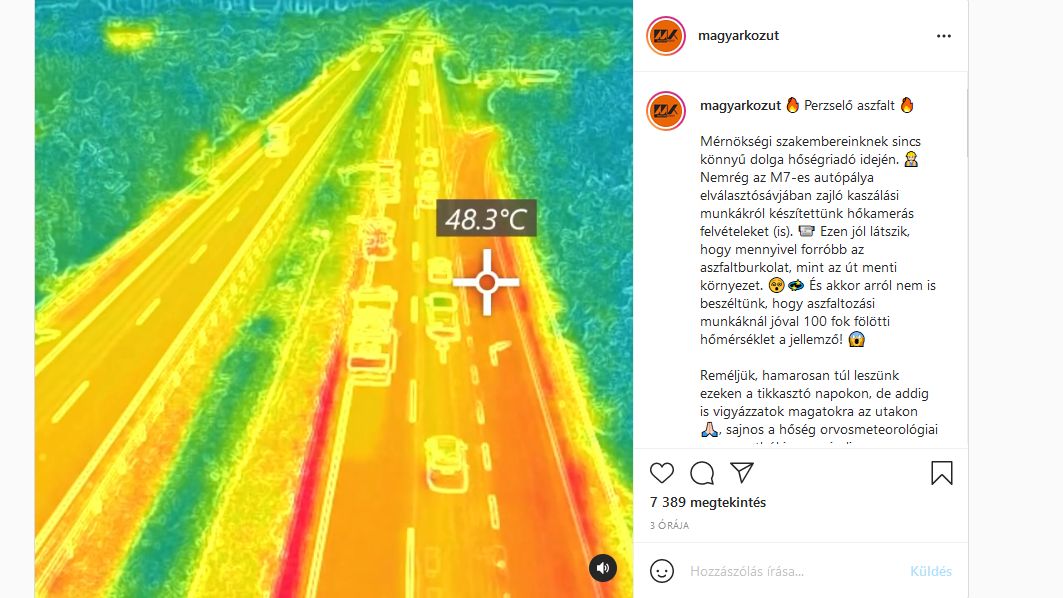Open emoji picker smiley icon

point(662,571)
